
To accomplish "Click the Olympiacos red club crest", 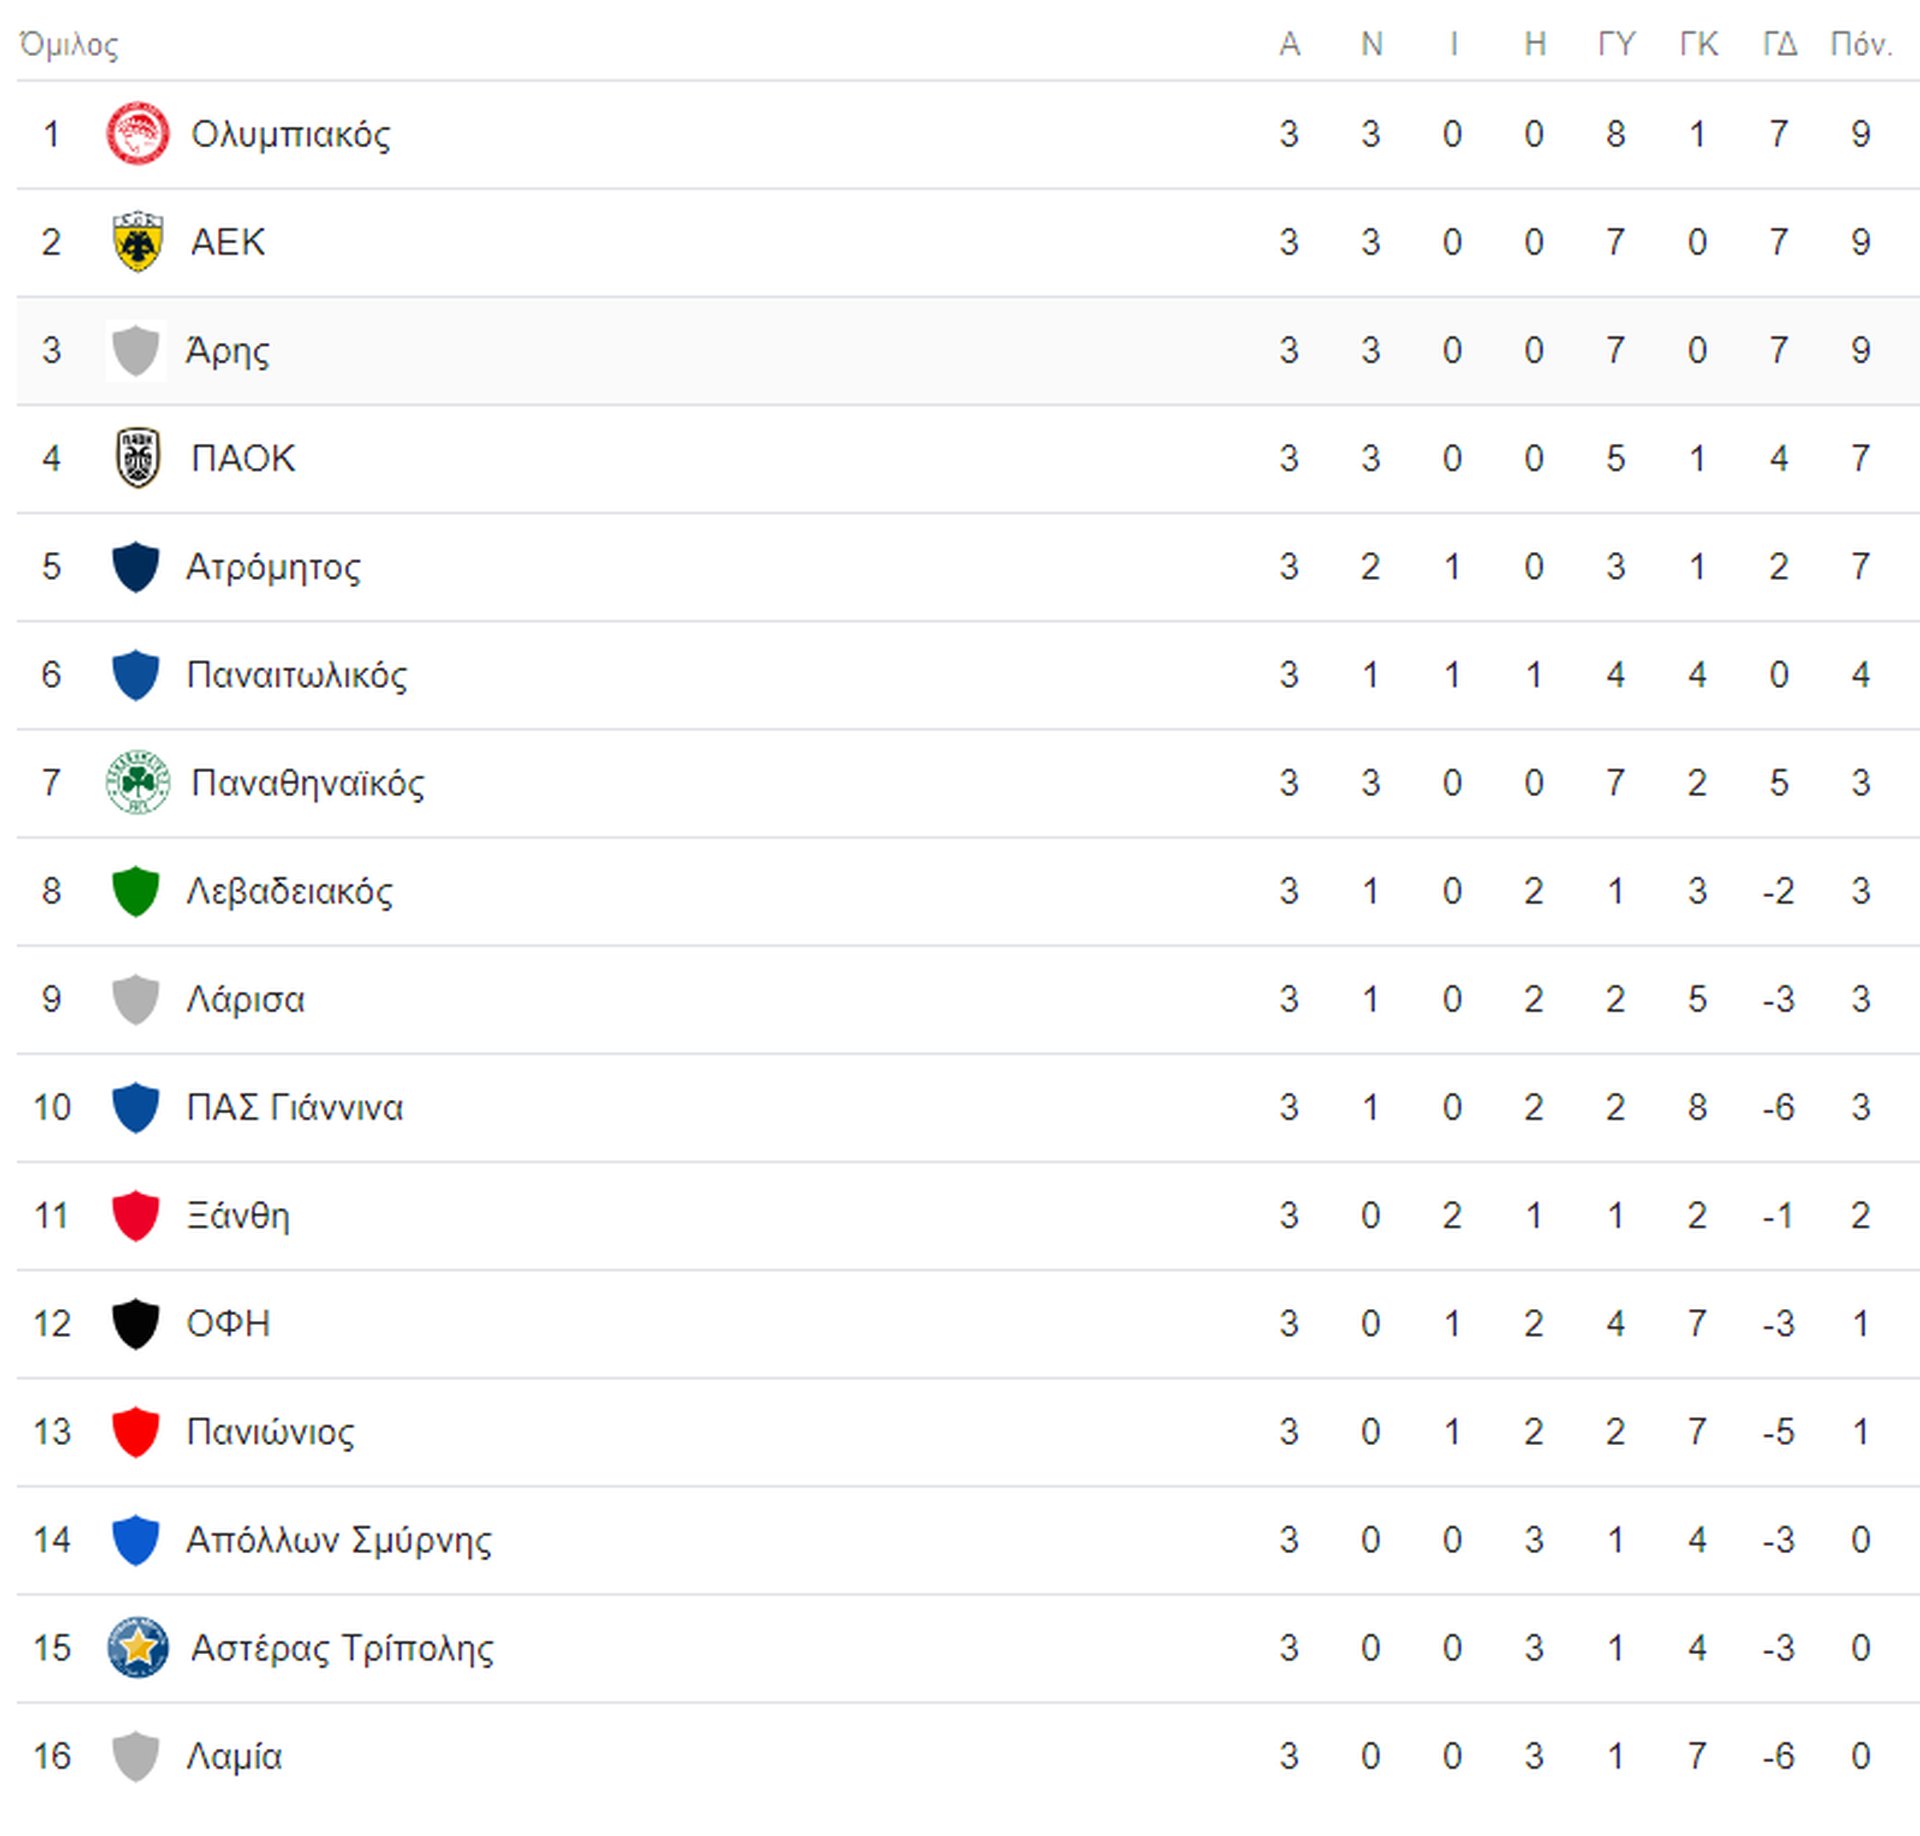I will coord(138,133).
